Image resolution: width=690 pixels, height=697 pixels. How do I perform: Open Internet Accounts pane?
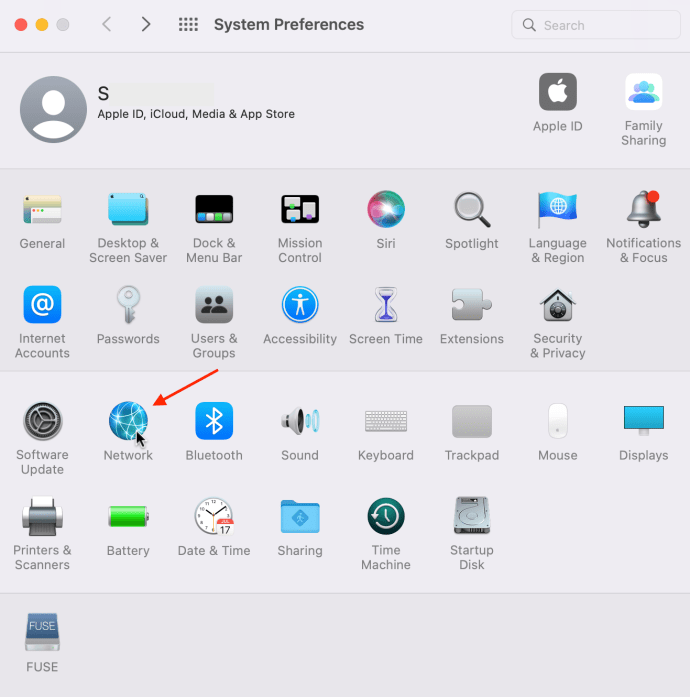tap(42, 304)
